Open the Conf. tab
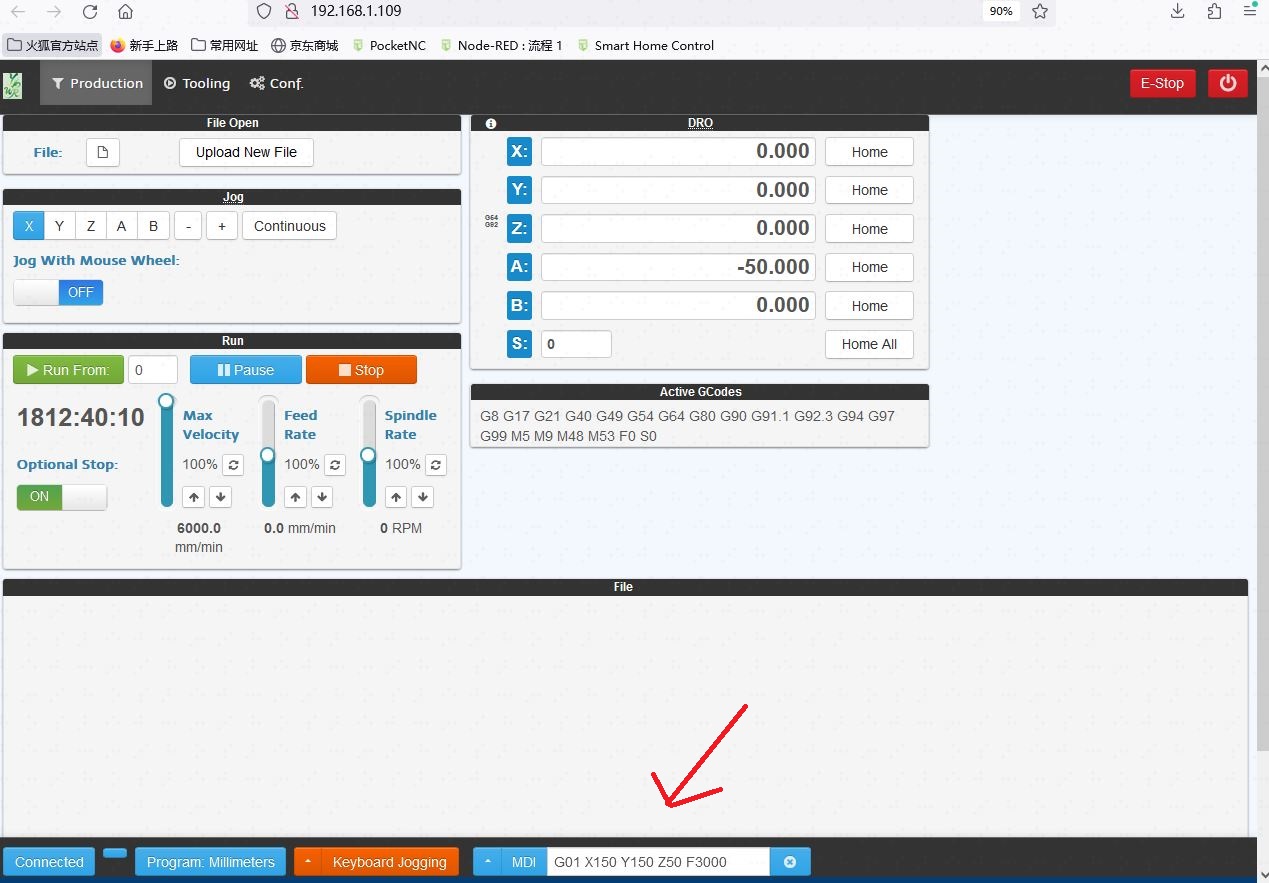 (x=276, y=83)
